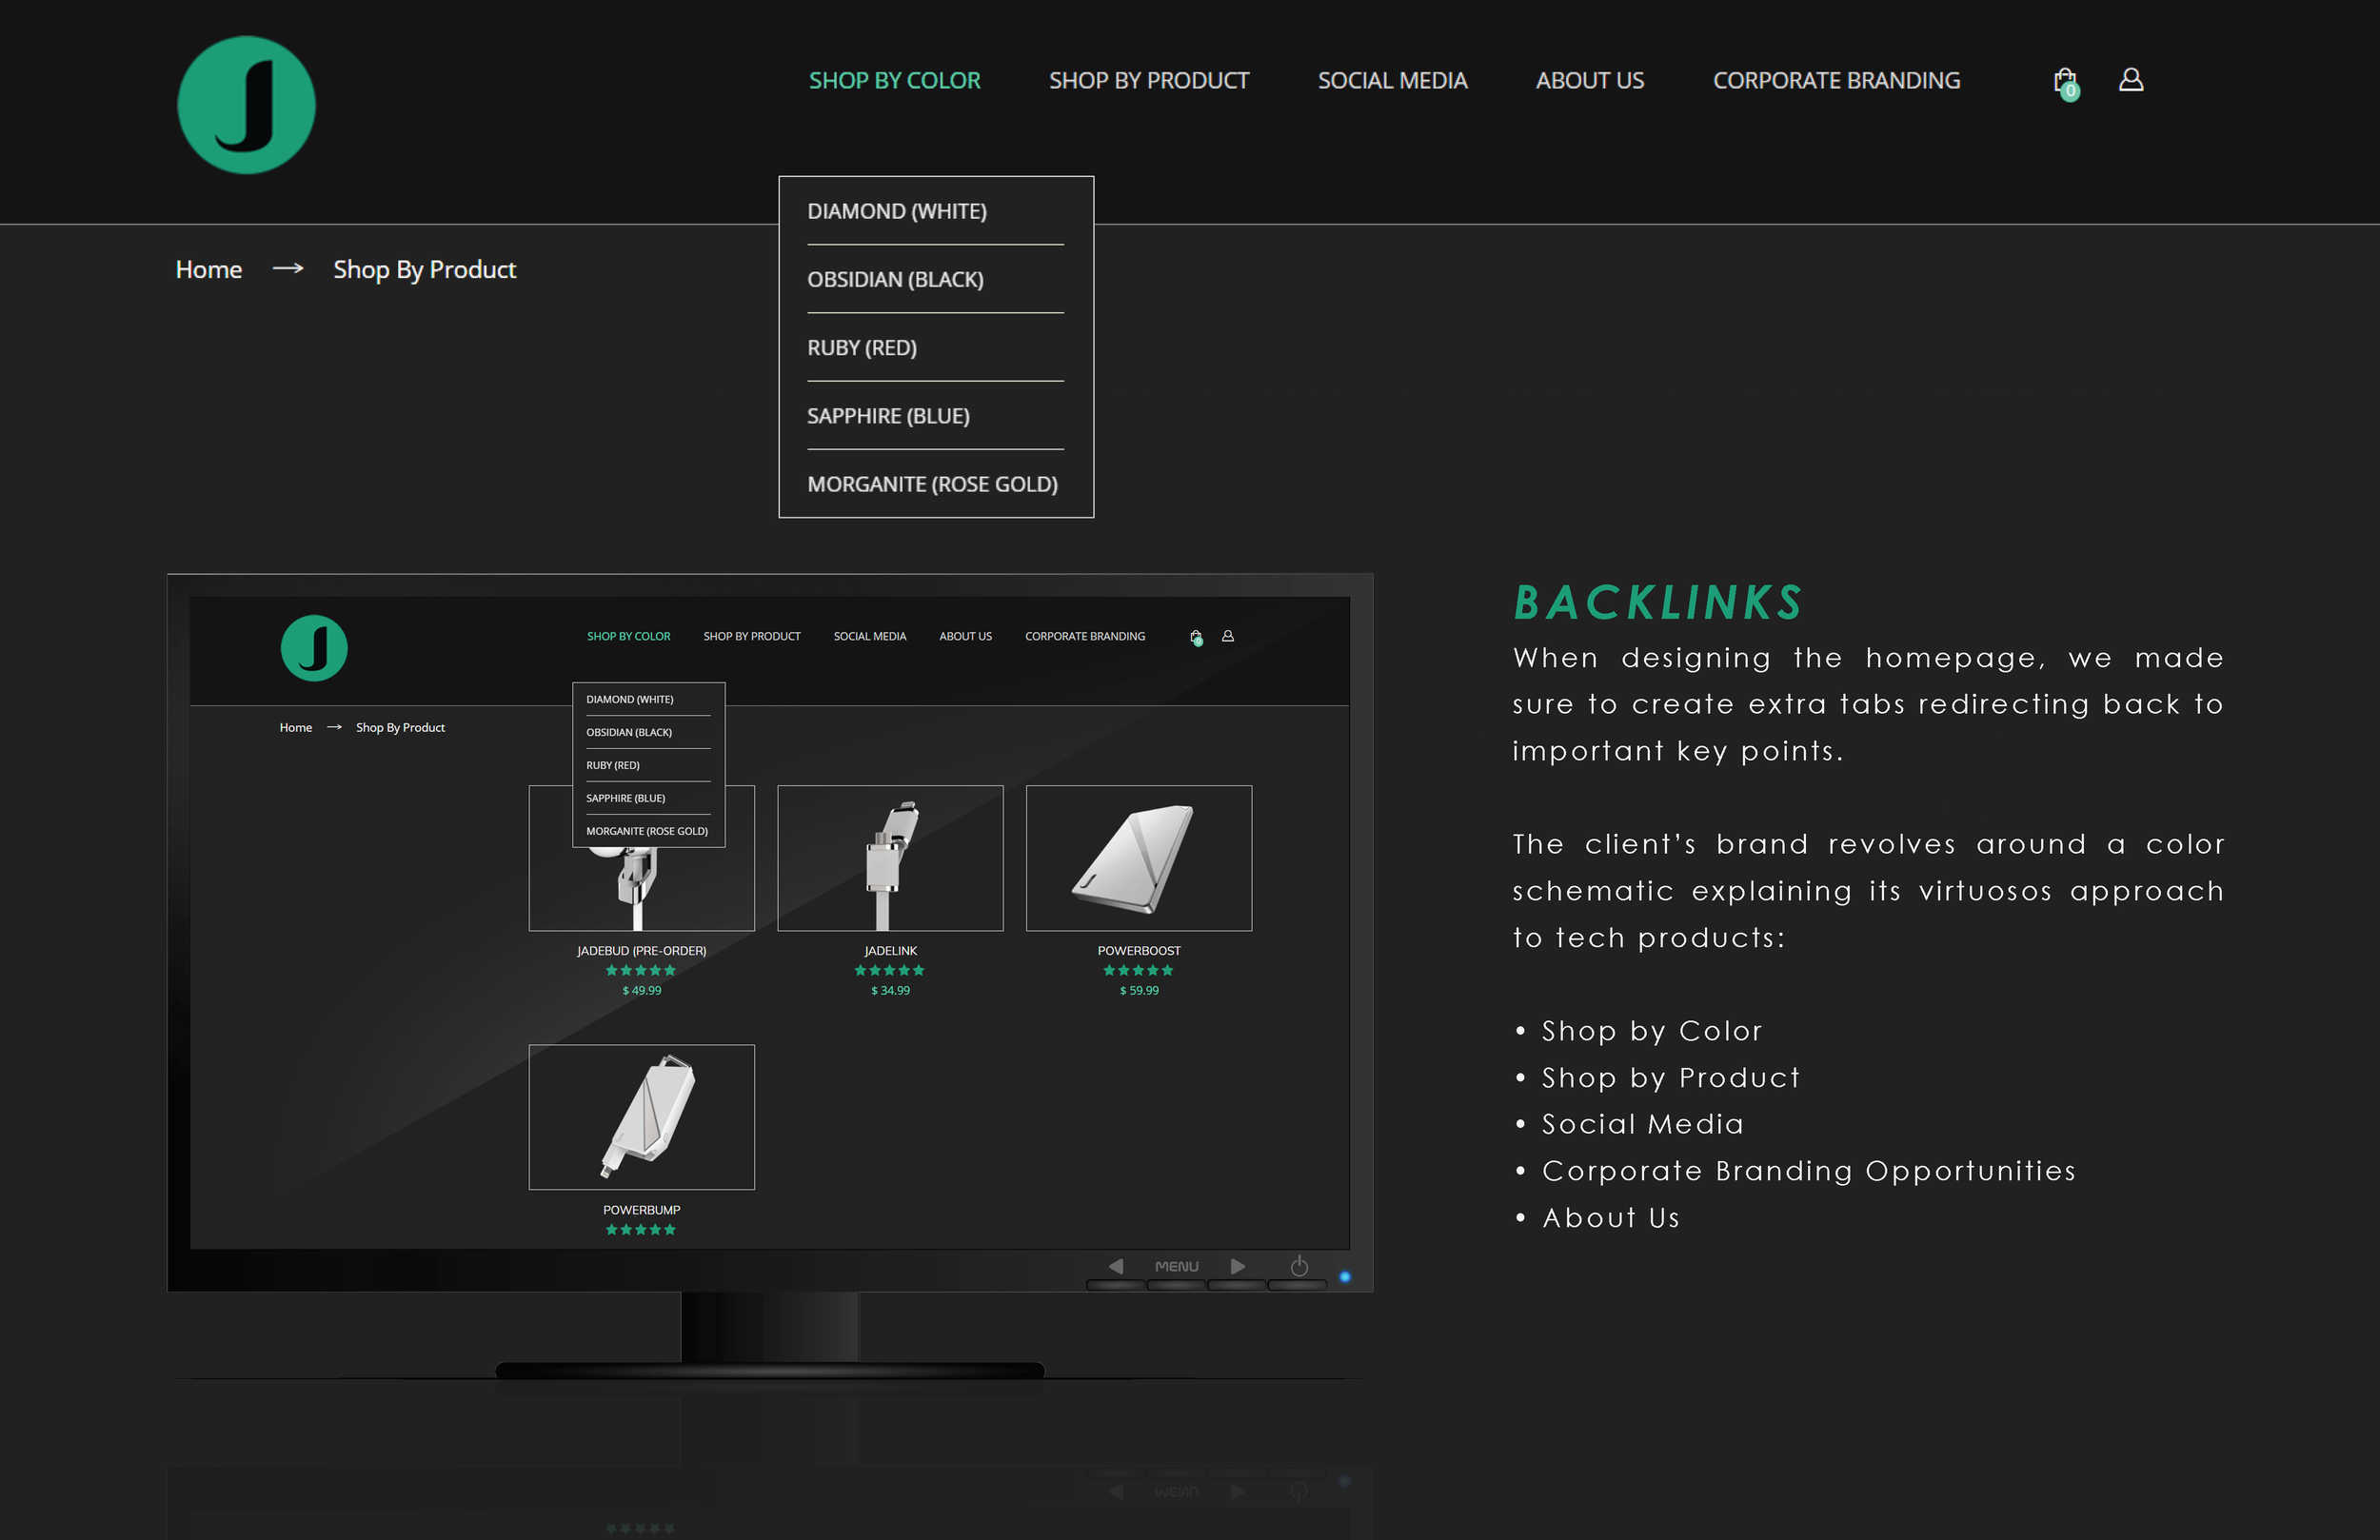Click the small cart icon inside monitor screen
The image size is (2380, 1540).
click(1196, 637)
